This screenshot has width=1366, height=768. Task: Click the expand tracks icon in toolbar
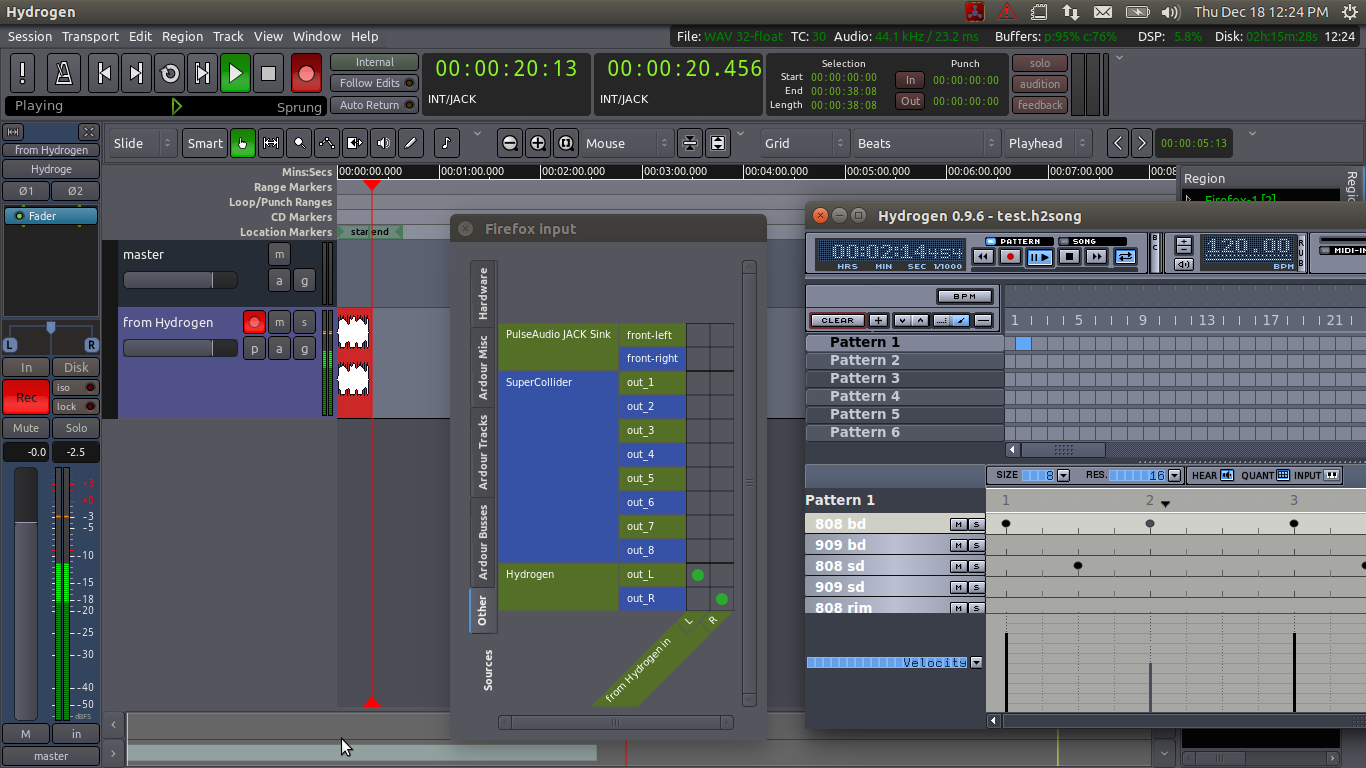click(x=717, y=143)
